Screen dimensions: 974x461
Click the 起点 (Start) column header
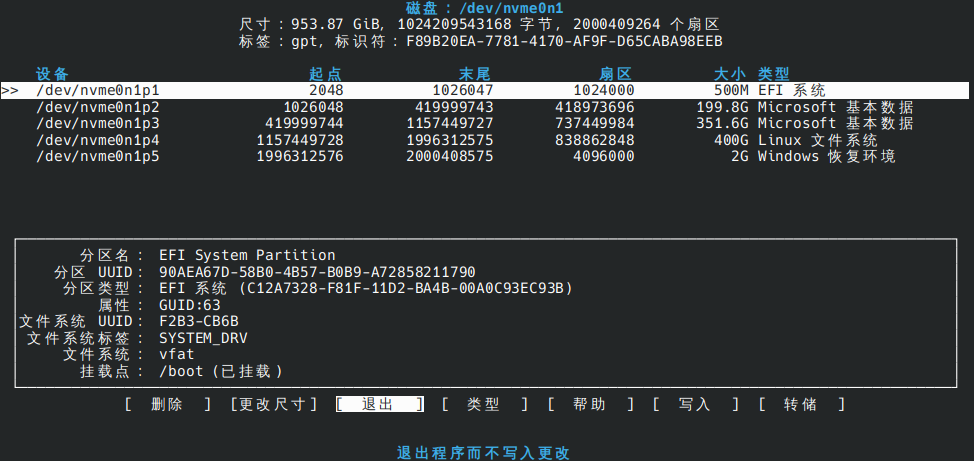(x=326, y=74)
